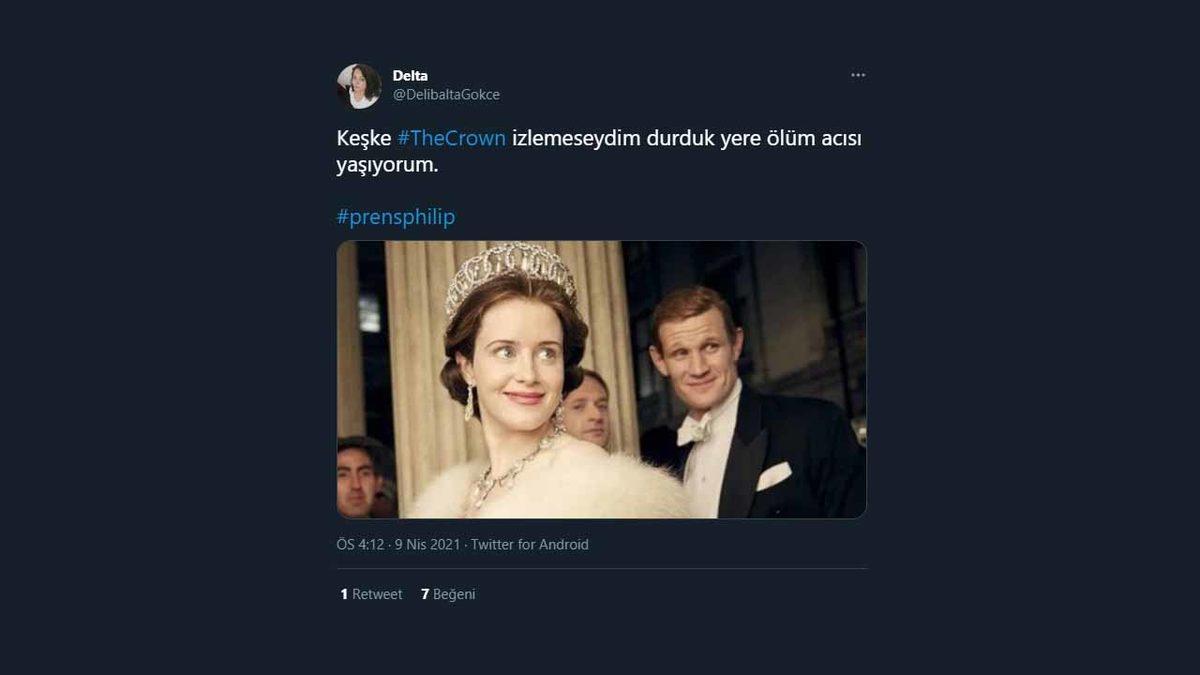Open the tweet overflow options menu
The height and width of the screenshot is (675, 1200).
pyautogui.click(x=858, y=73)
